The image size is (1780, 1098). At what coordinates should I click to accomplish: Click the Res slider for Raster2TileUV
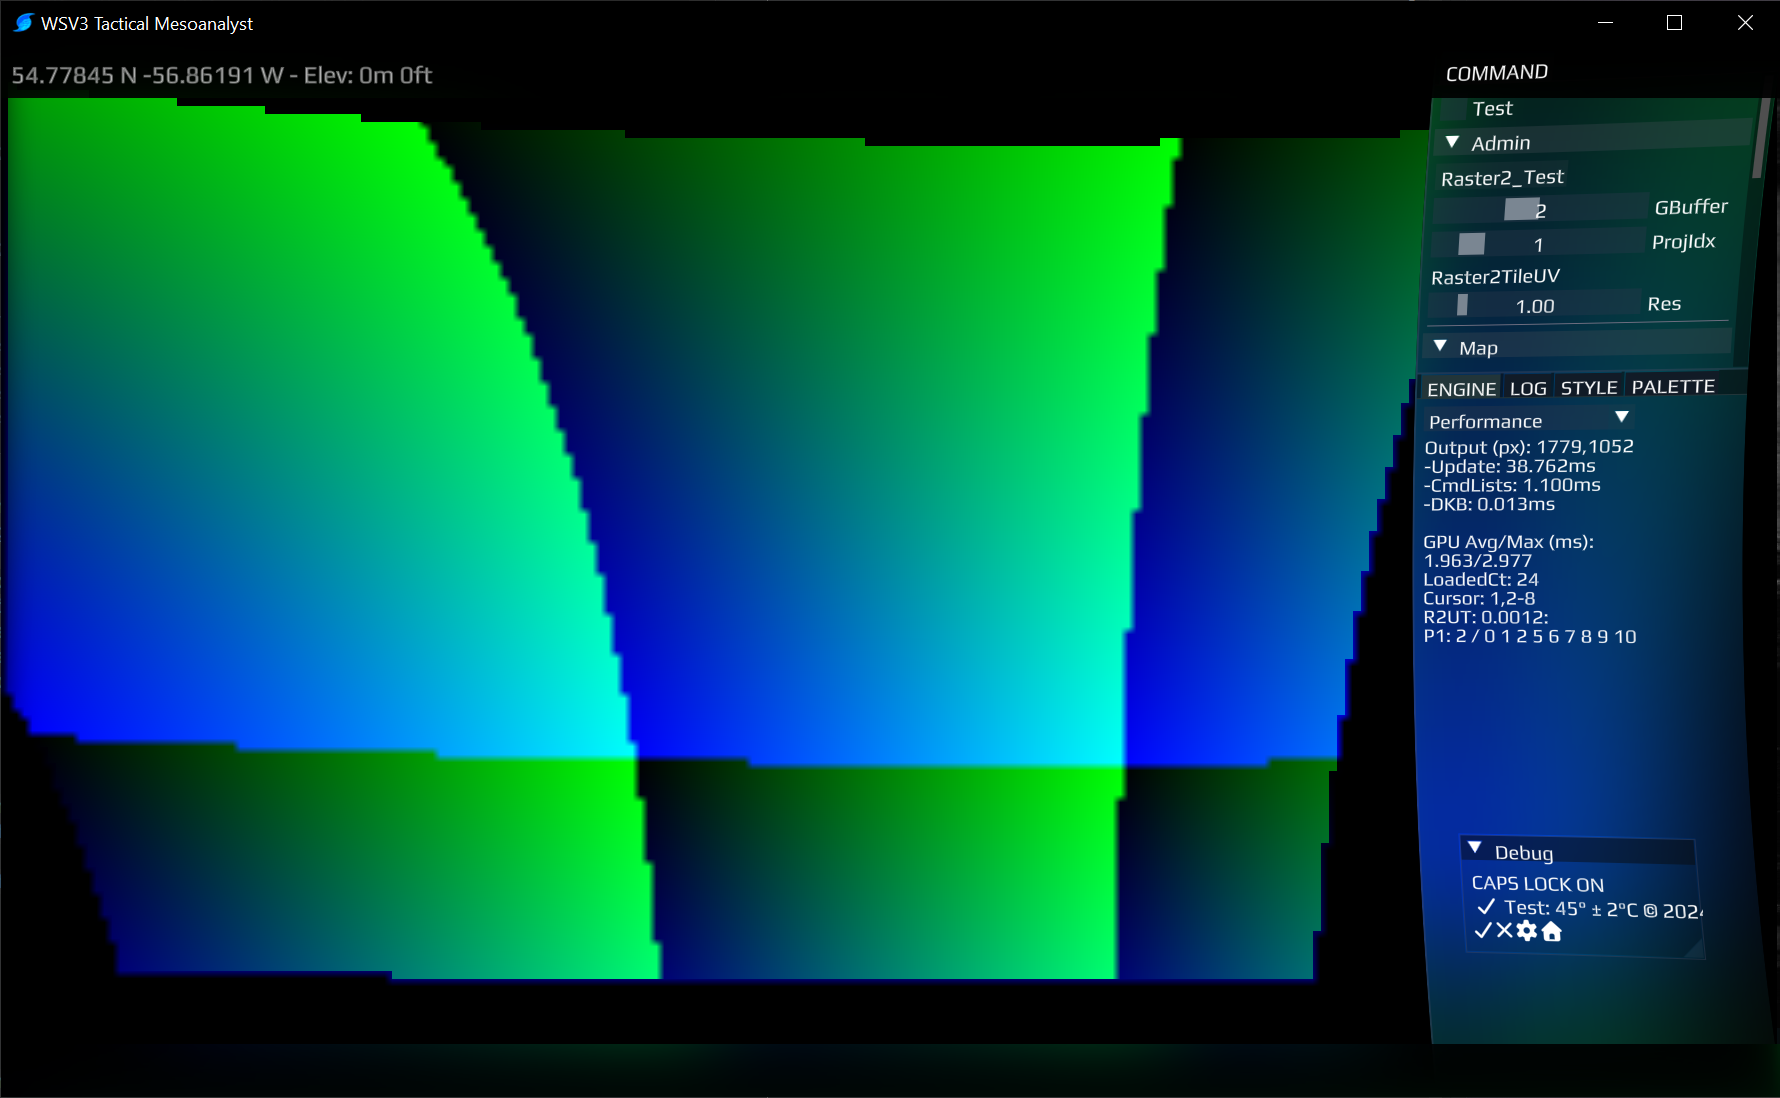1462,305
